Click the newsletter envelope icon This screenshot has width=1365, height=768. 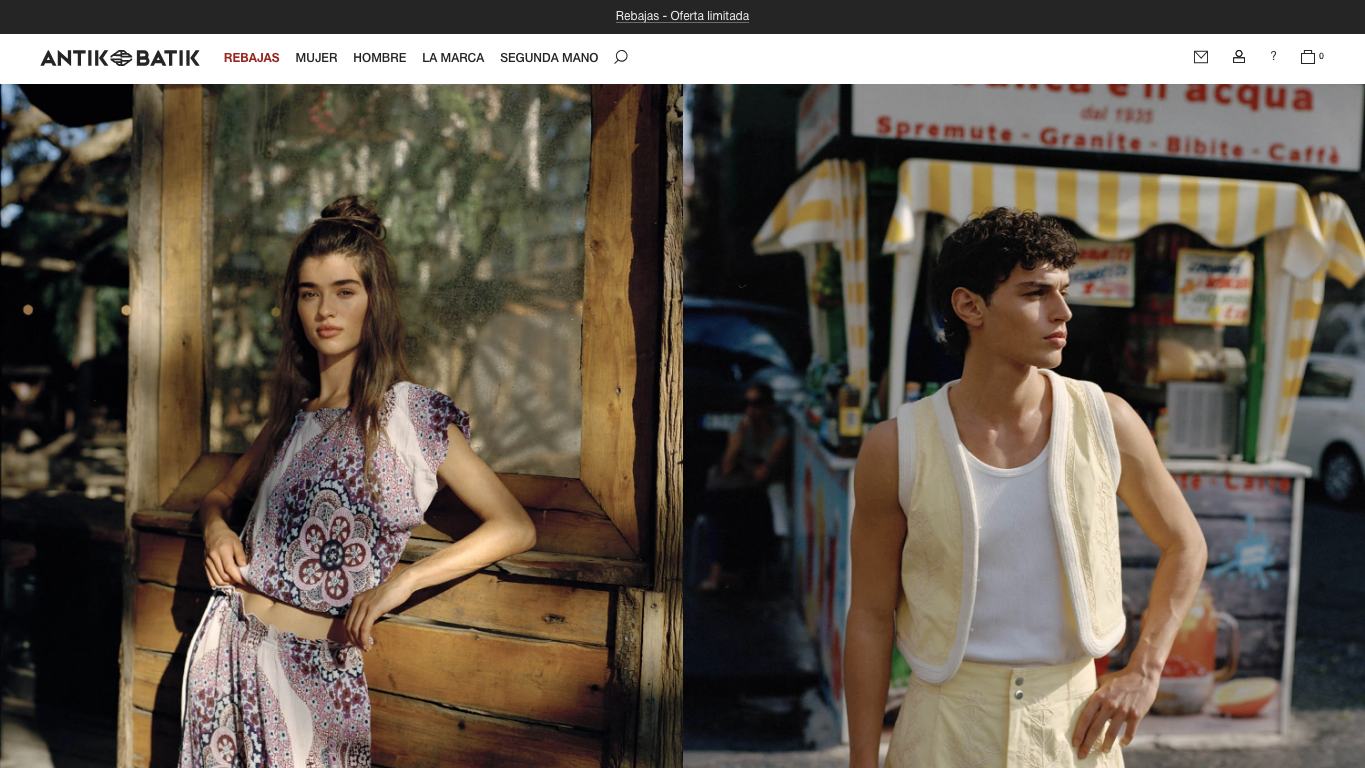coord(1201,57)
